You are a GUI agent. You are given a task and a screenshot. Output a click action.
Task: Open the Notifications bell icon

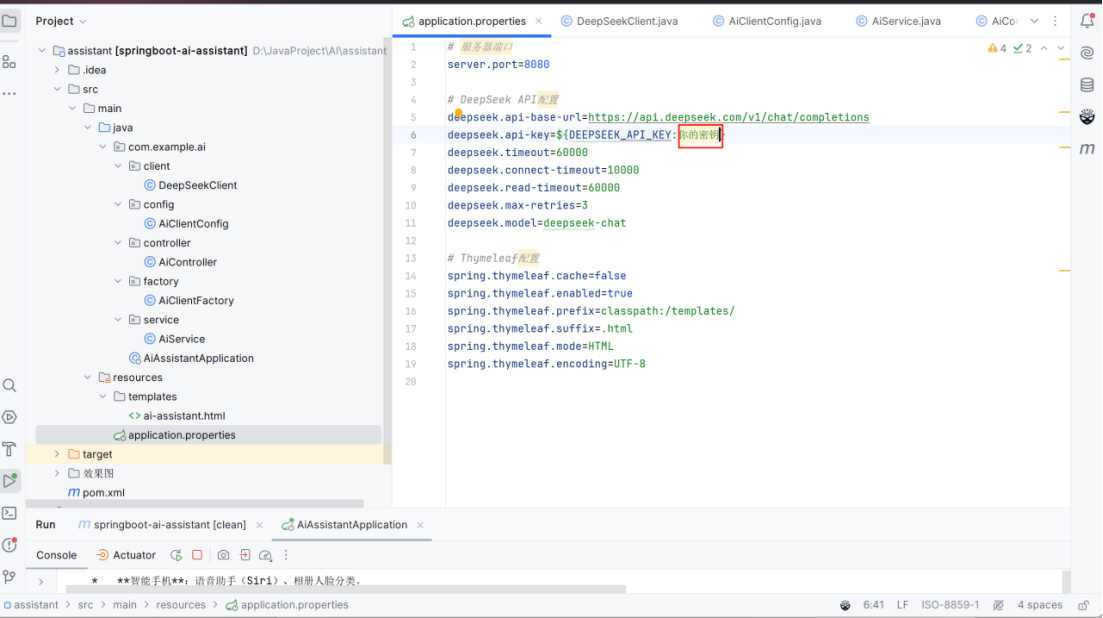point(1087,21)
